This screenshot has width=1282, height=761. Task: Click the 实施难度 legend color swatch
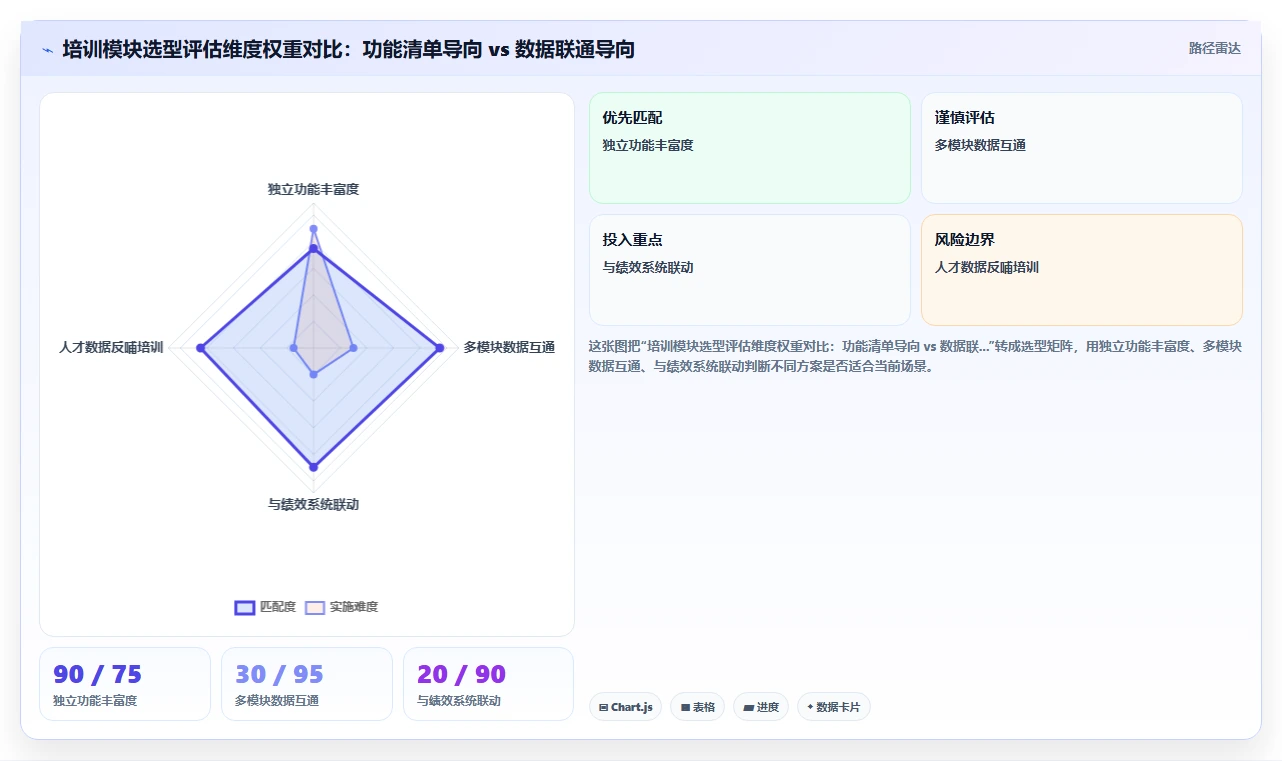[315, 607]
